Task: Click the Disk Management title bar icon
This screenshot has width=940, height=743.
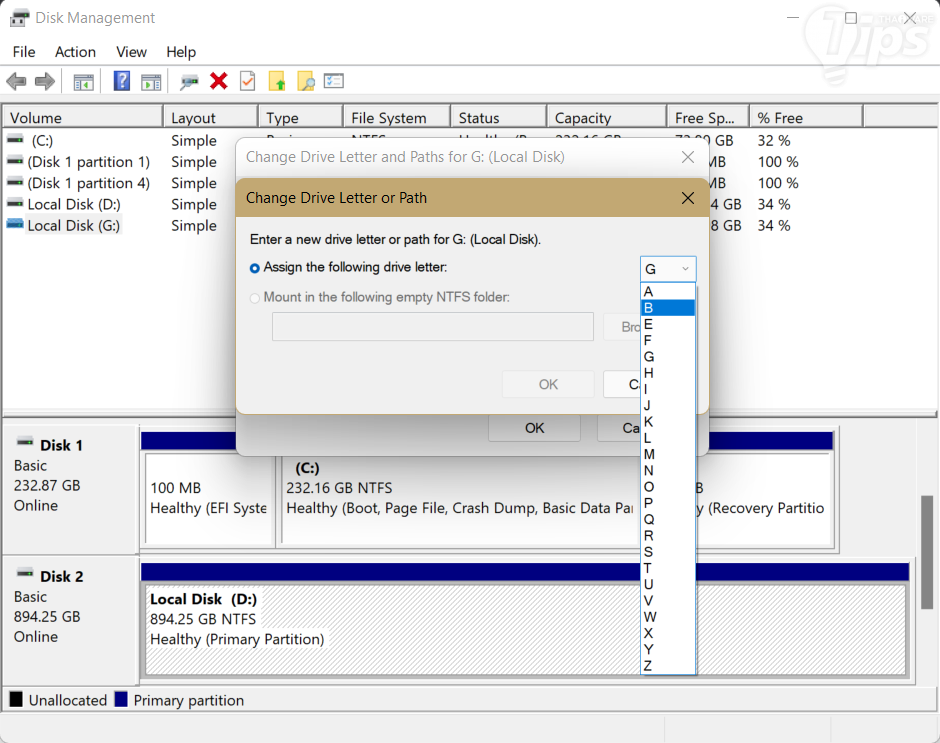Action: (x=19, y=18)
